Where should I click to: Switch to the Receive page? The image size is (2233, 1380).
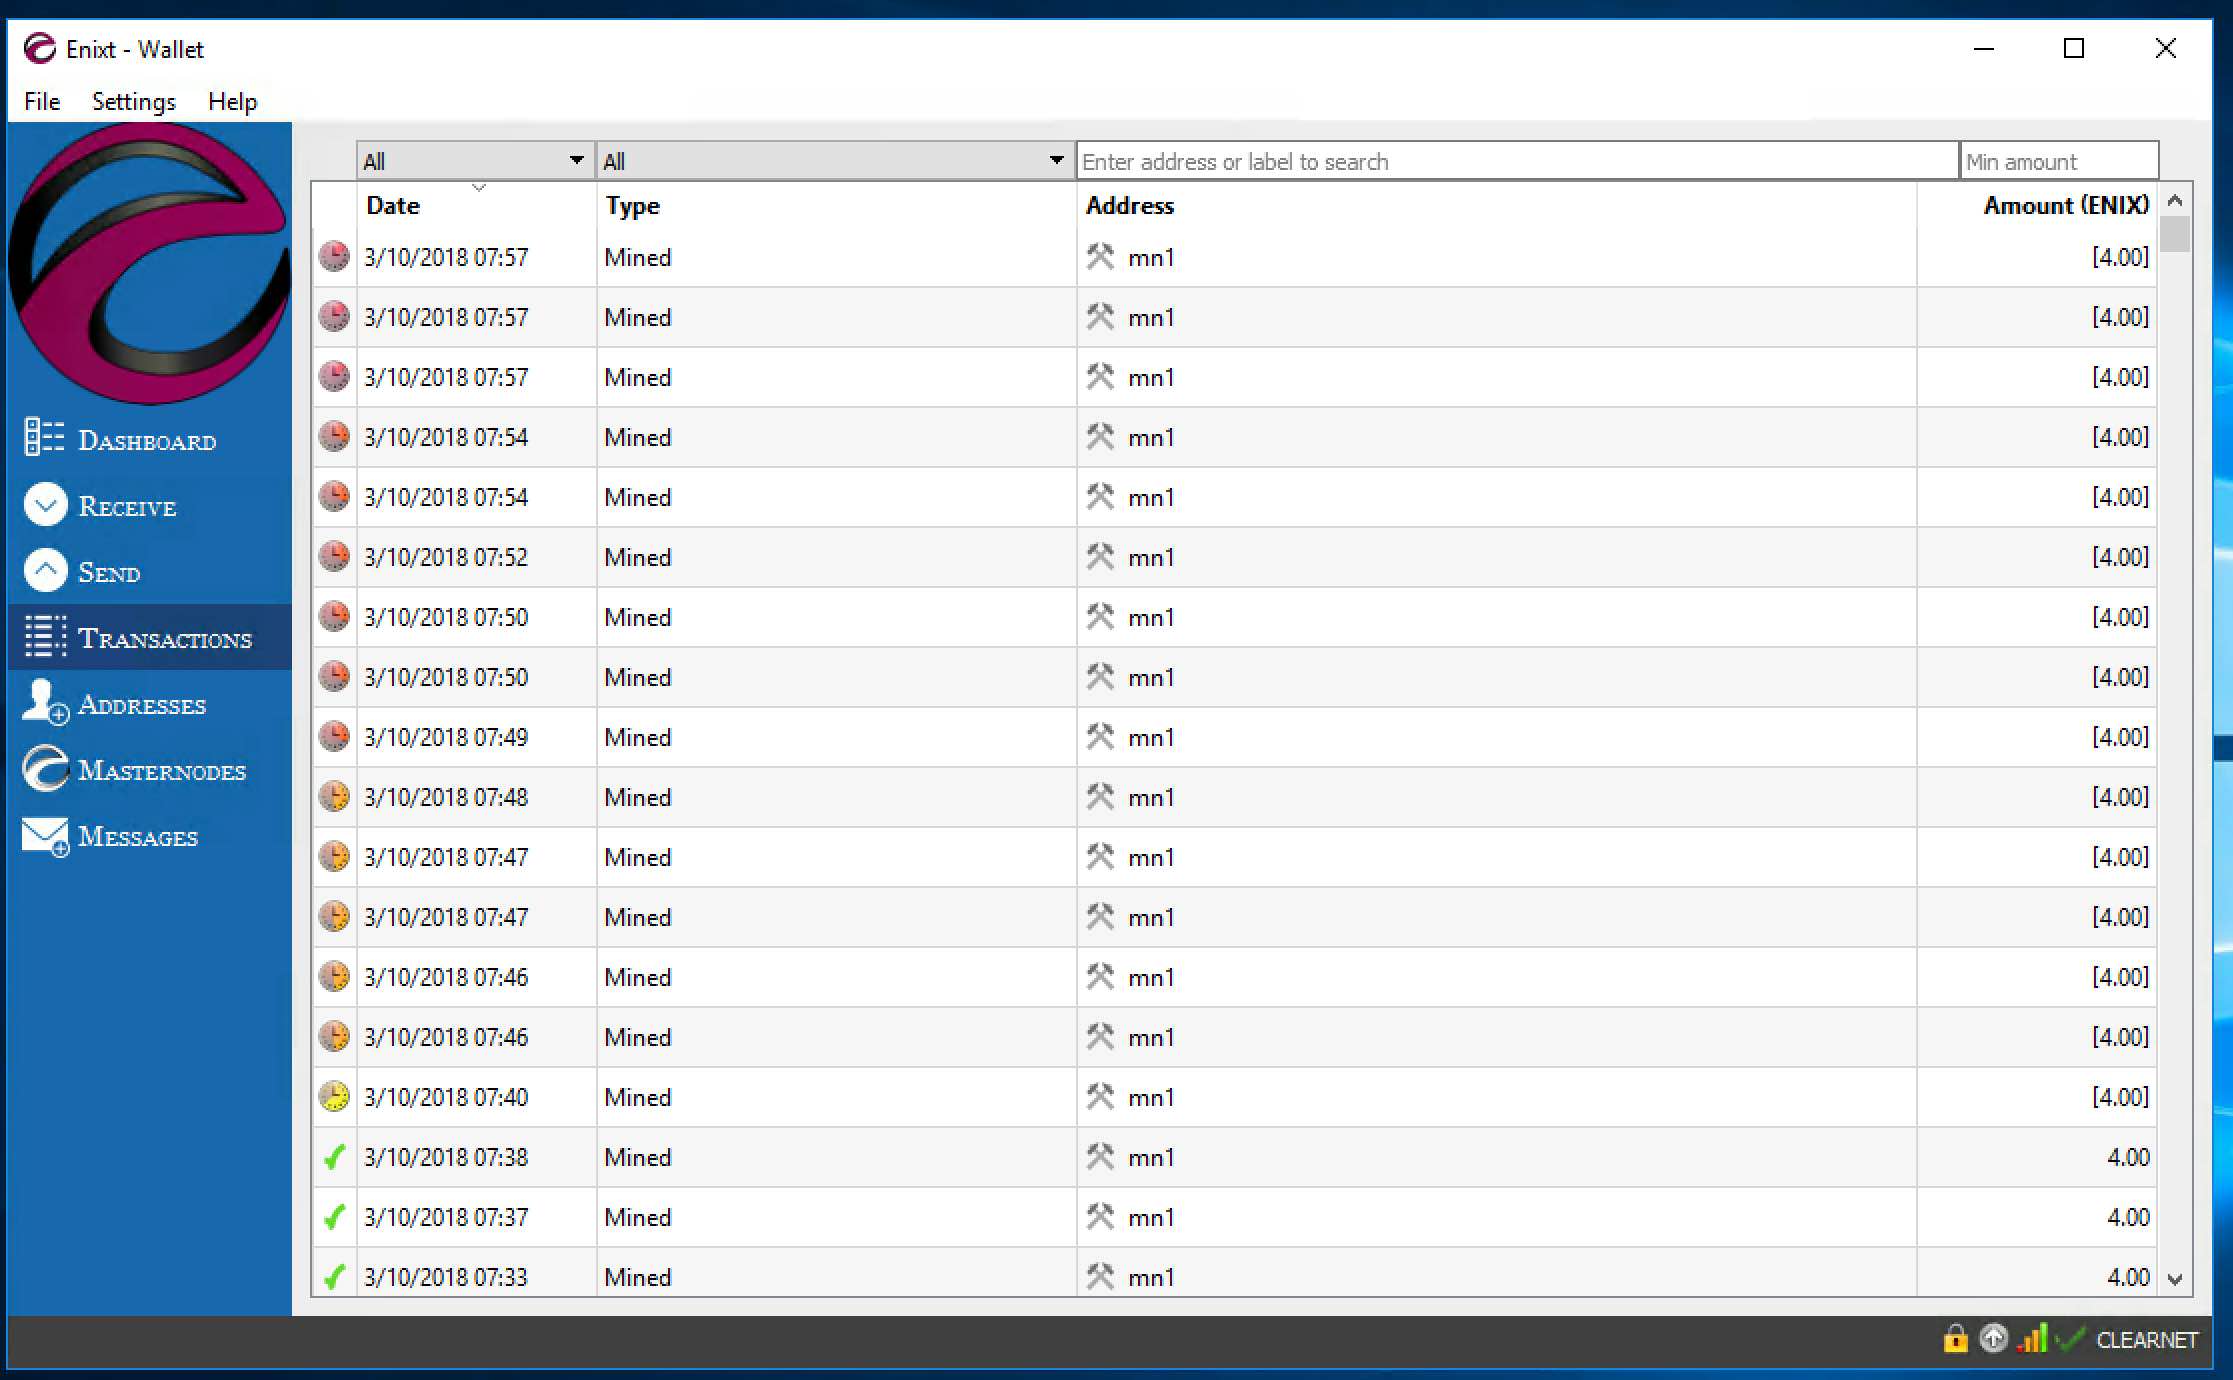click(127, 507)
